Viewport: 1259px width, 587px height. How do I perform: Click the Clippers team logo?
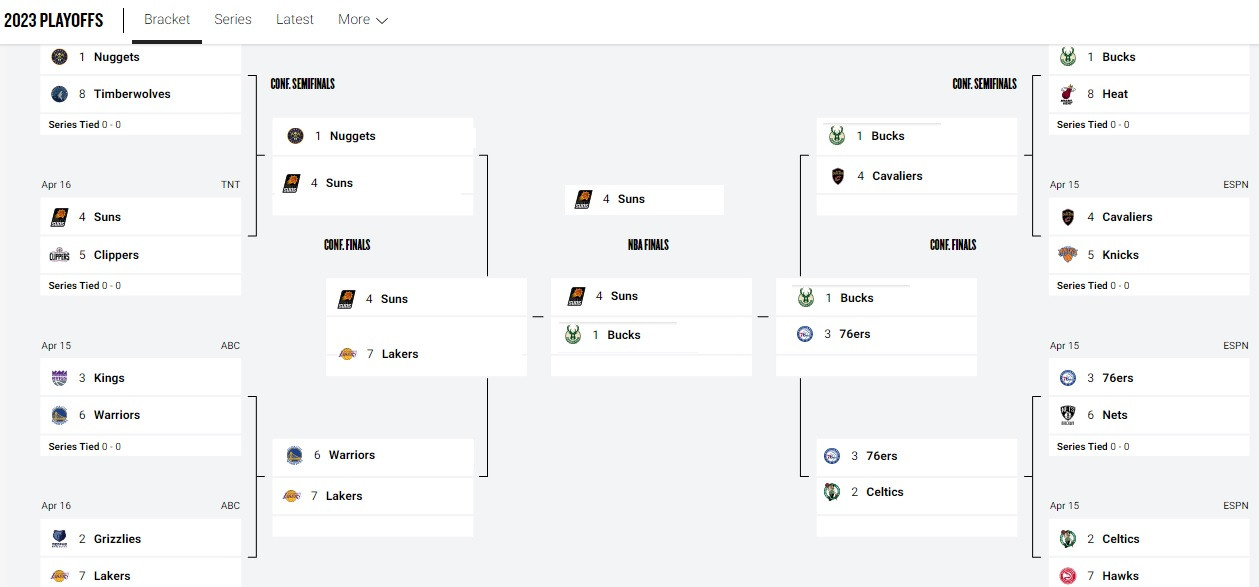(59, 255)
